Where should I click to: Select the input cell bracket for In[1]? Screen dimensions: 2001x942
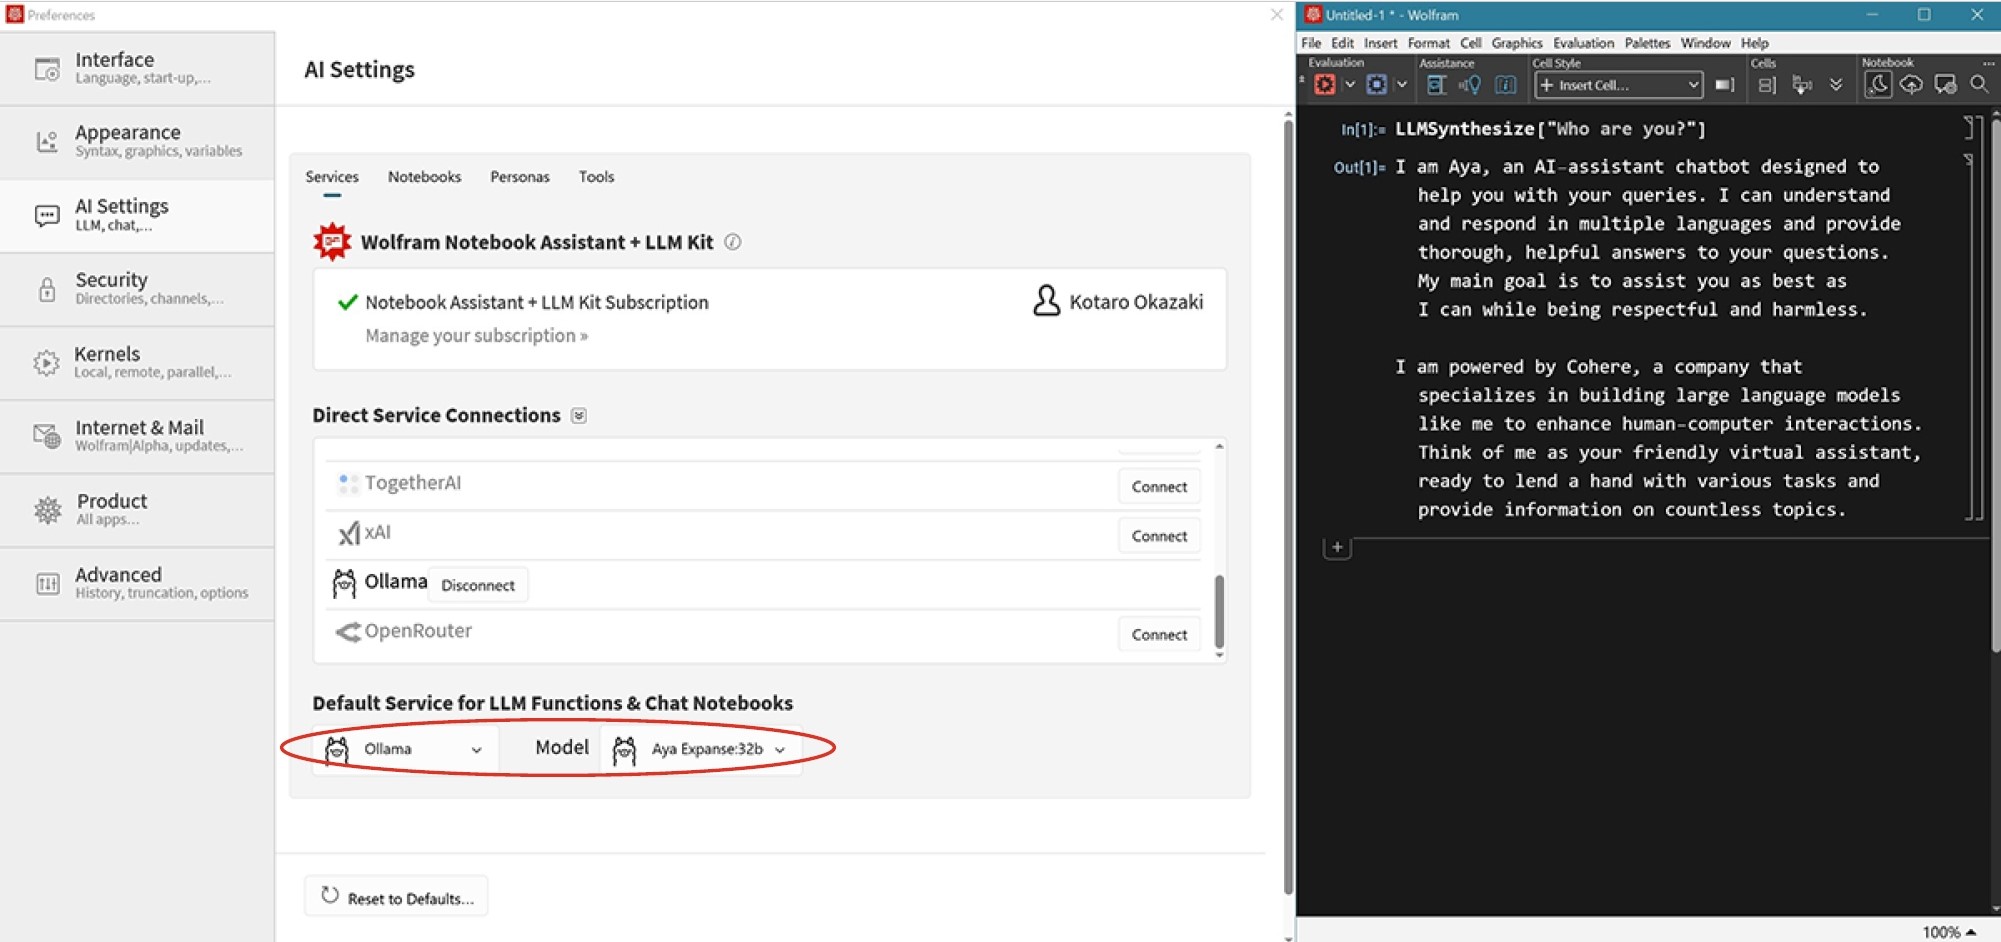pos(1968,128)
